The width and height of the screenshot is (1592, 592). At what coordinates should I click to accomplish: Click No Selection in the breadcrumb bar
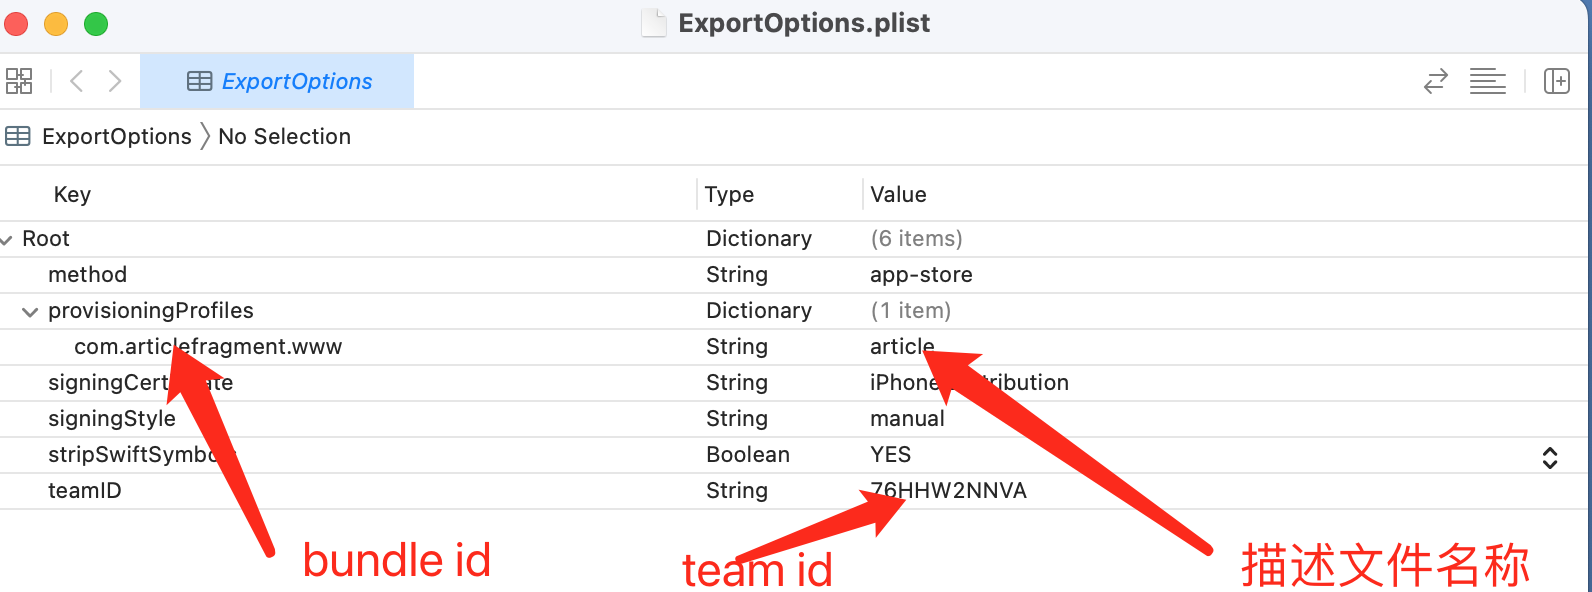coord(284,136)
